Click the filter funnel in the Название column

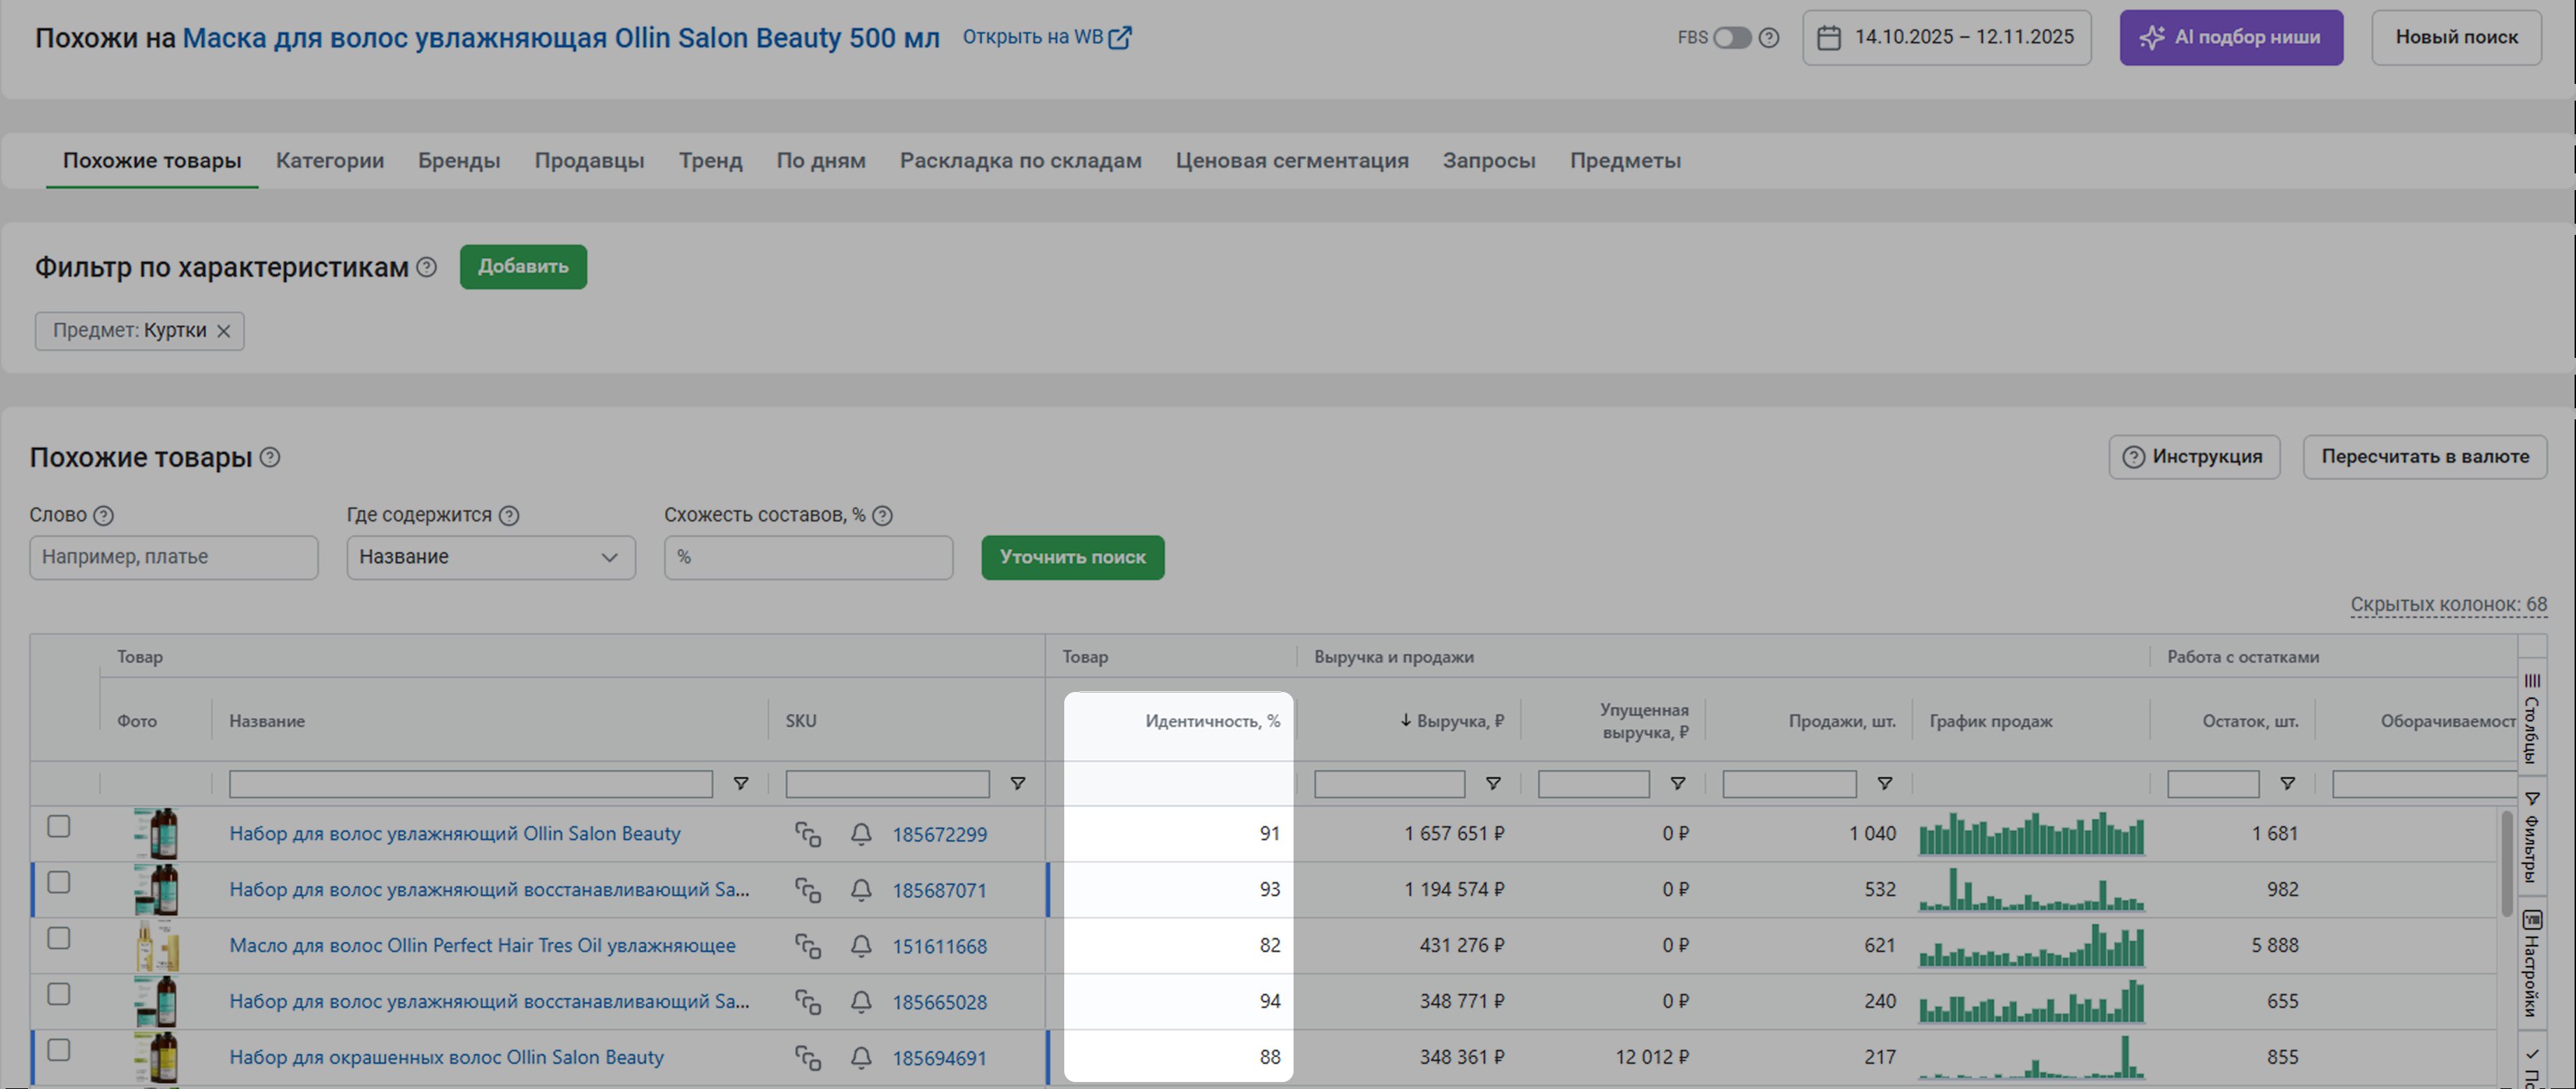tap(741, 784)
